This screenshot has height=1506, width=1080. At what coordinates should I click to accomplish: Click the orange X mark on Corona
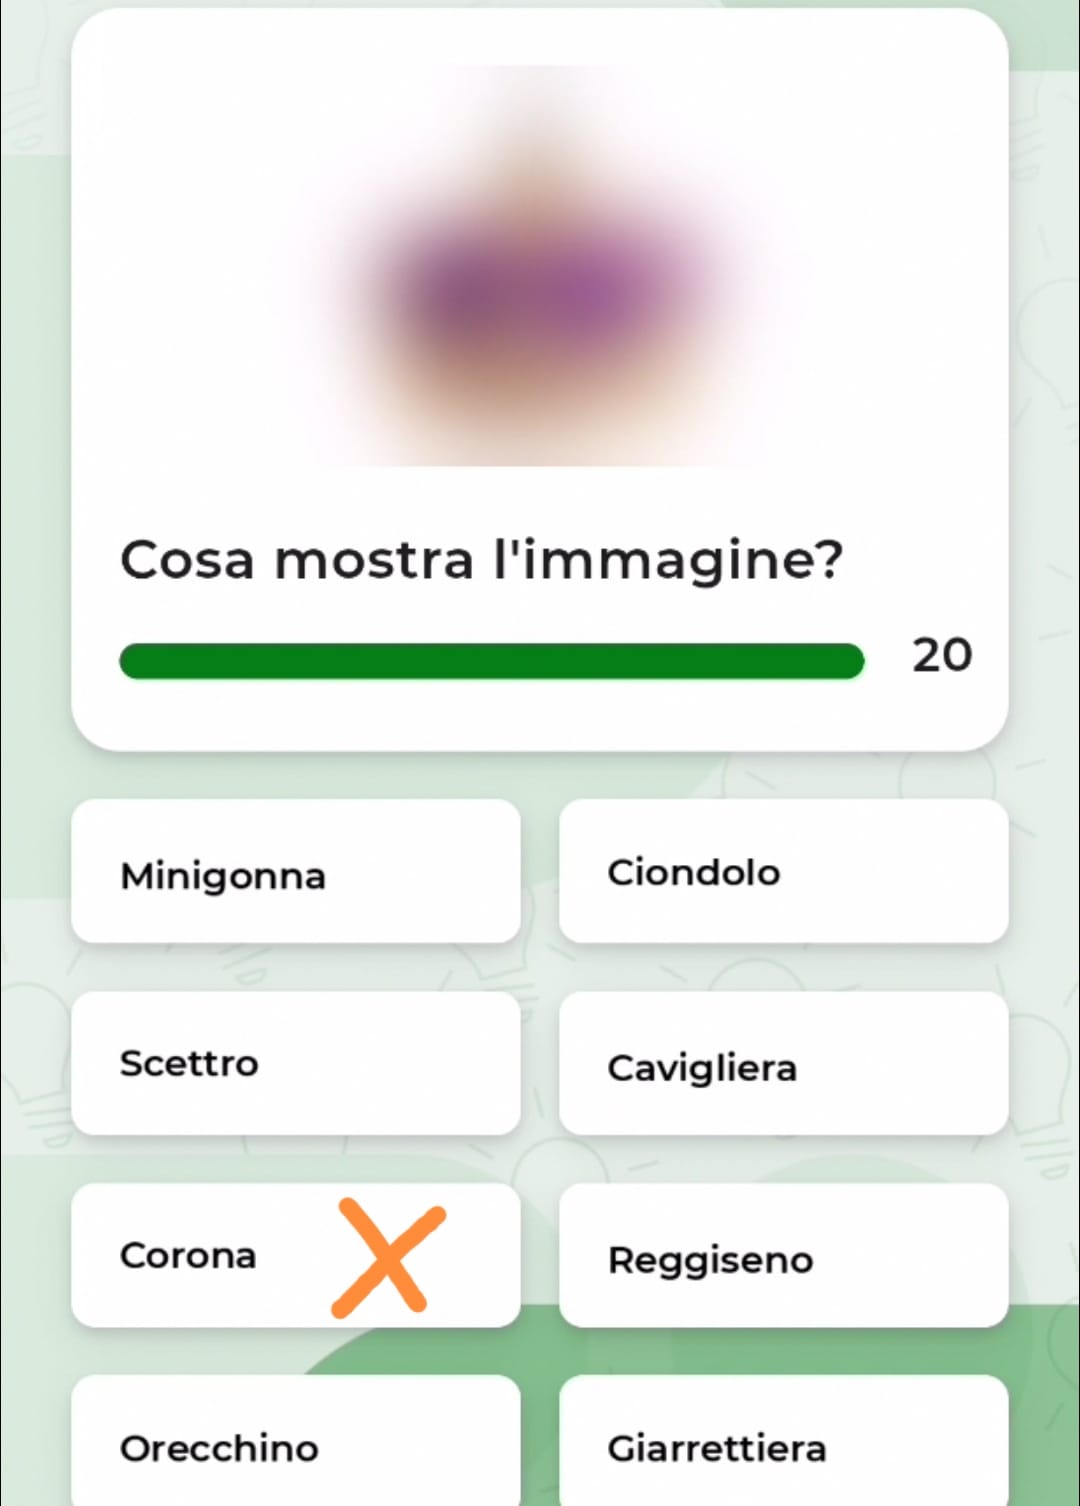click(388, 1256)
